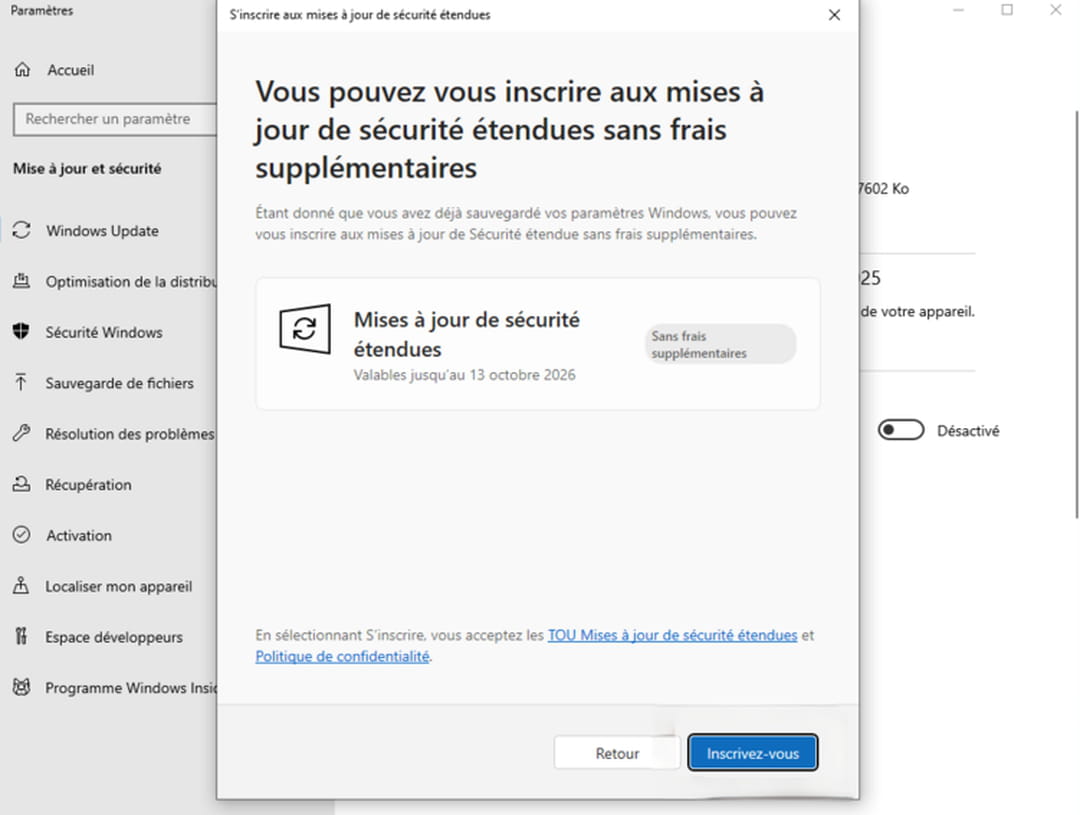Open the Activation settings page
This screenshot has width=1080, height=815.
(79, 536)
